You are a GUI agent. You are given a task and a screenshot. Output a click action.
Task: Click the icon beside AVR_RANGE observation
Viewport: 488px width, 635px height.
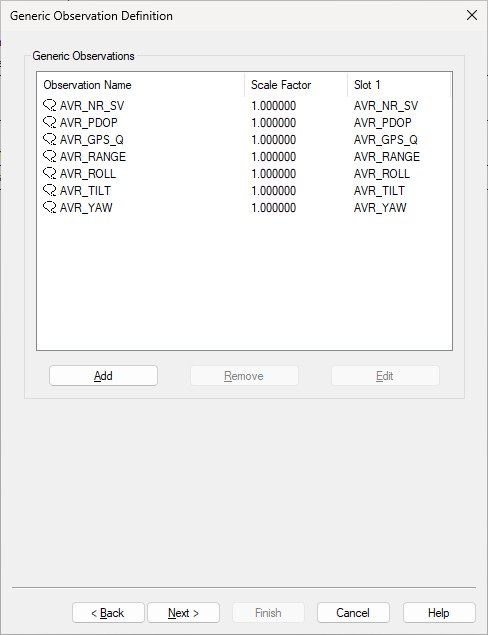(x=49, y=157)
